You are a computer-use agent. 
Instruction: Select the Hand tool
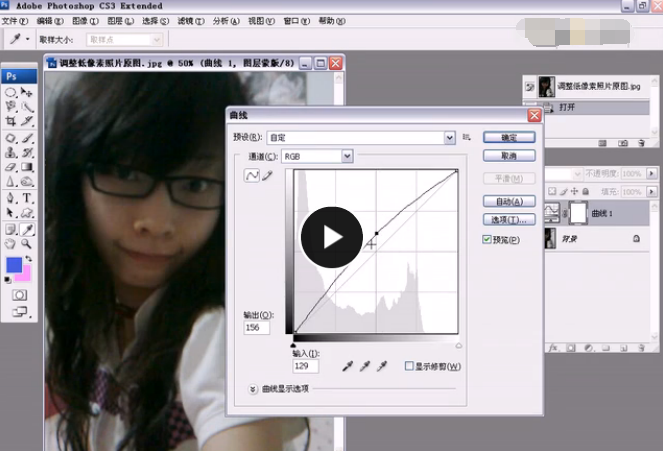pyautogui.click(x=11, y=244)
